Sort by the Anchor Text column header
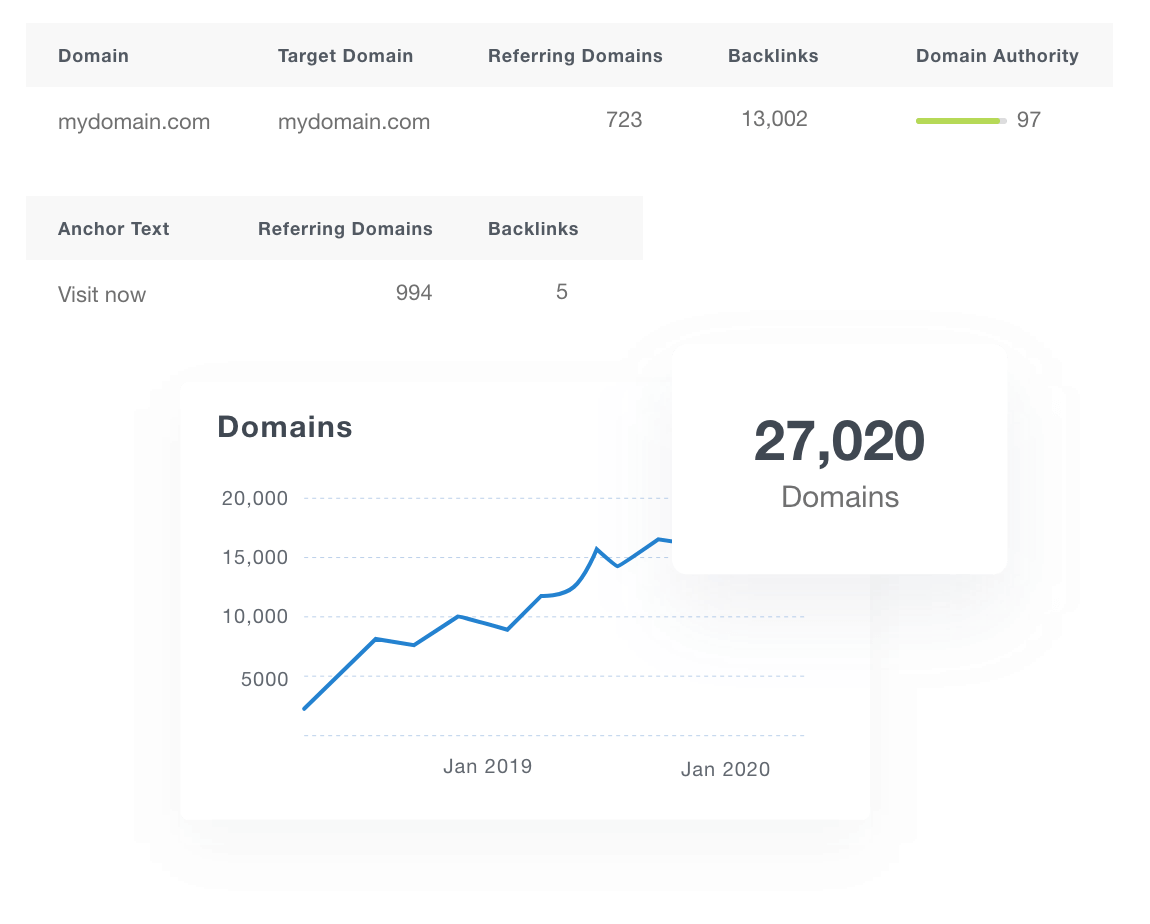This screenshot has height=924, width=1150. coord(113,228)
